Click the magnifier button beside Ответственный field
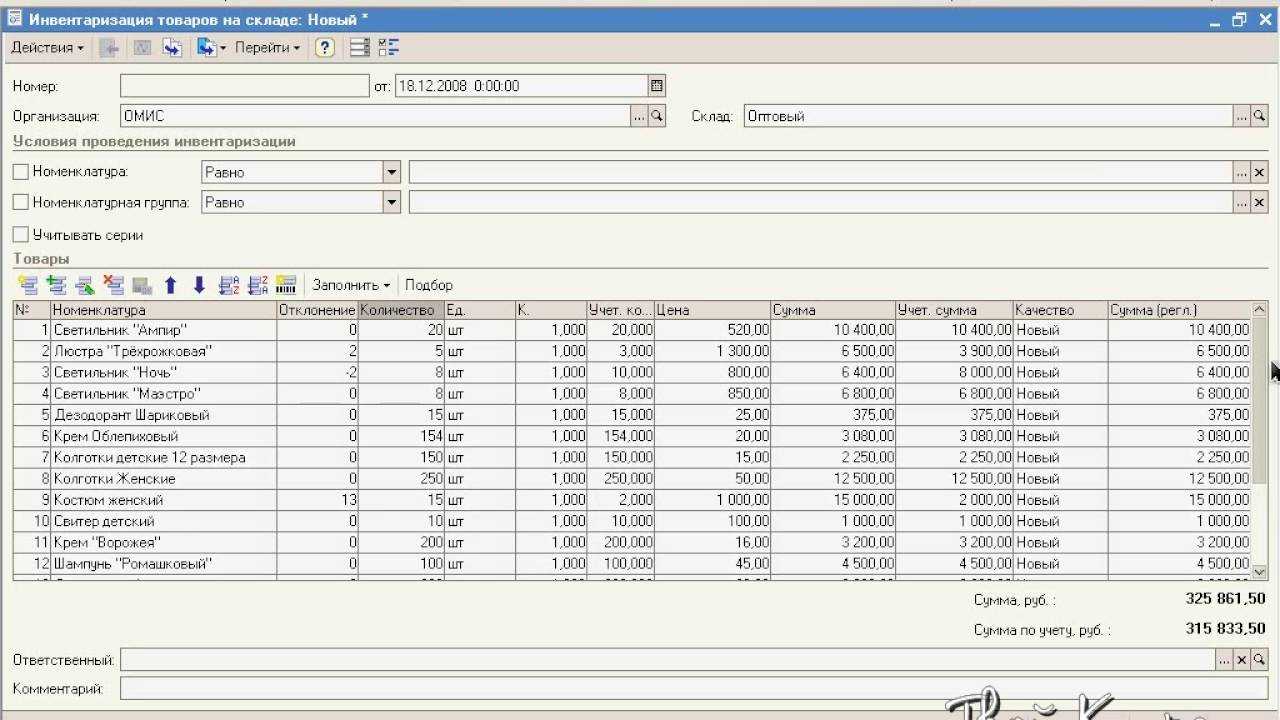This screenshot has width=1280, height=720. [1260, 660]
